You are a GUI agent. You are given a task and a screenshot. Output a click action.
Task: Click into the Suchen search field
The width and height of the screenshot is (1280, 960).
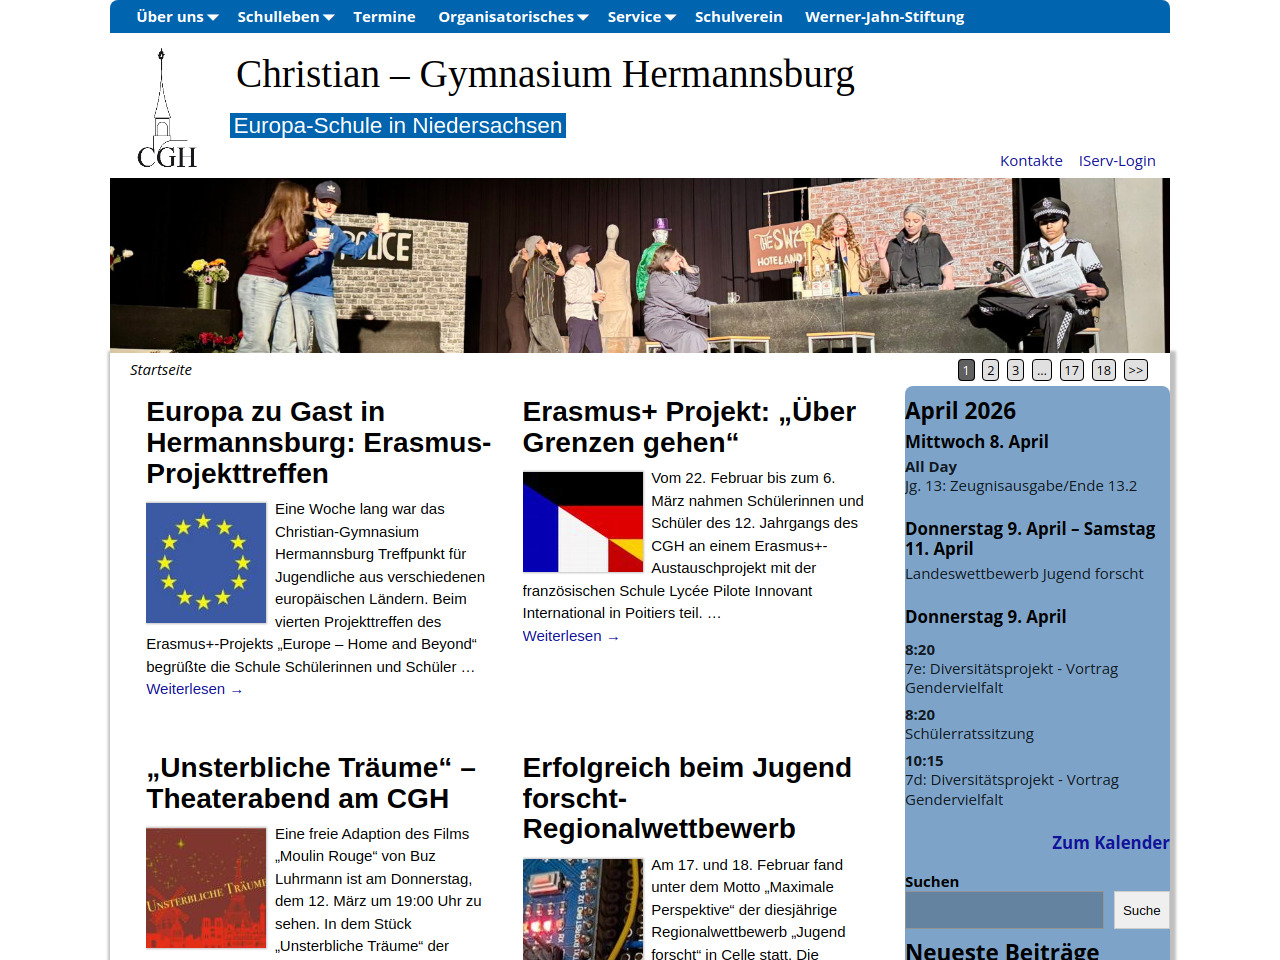click(1003, 910)
